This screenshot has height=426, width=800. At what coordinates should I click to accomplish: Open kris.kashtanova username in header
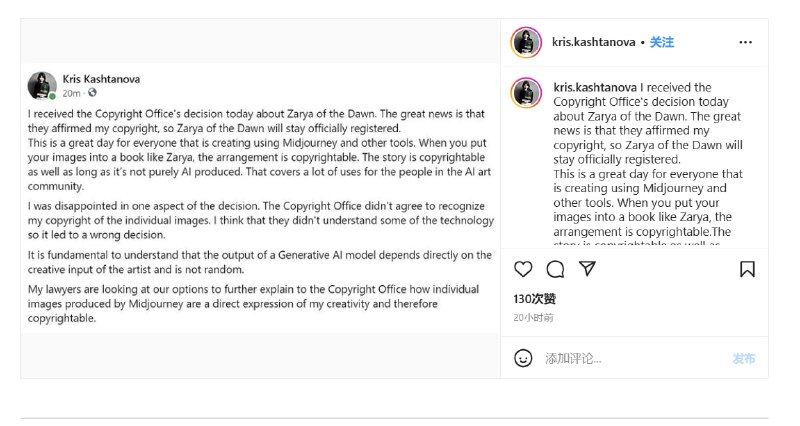pos(593,42)
